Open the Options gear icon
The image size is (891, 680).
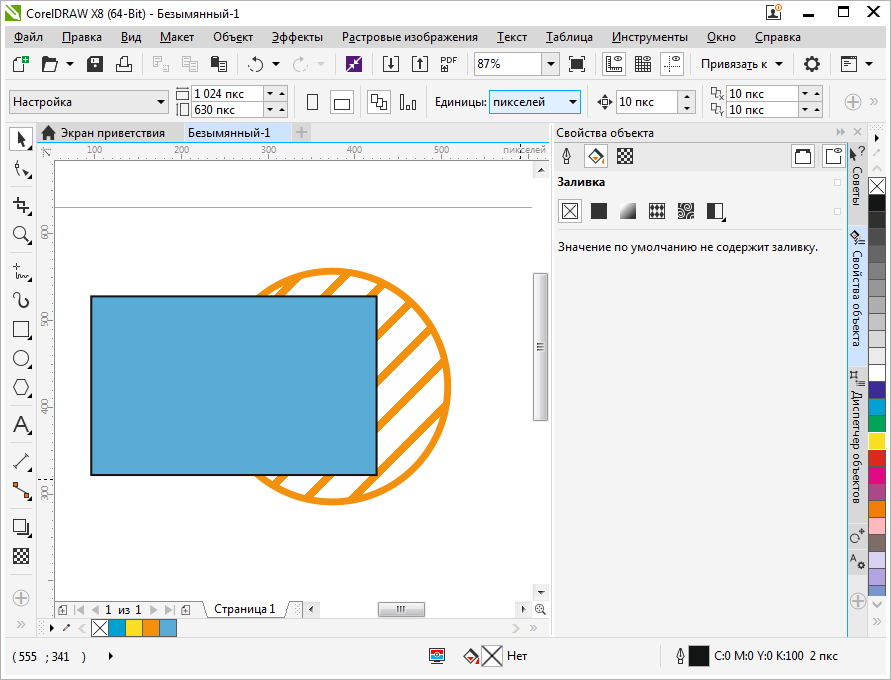click(812, 64)
